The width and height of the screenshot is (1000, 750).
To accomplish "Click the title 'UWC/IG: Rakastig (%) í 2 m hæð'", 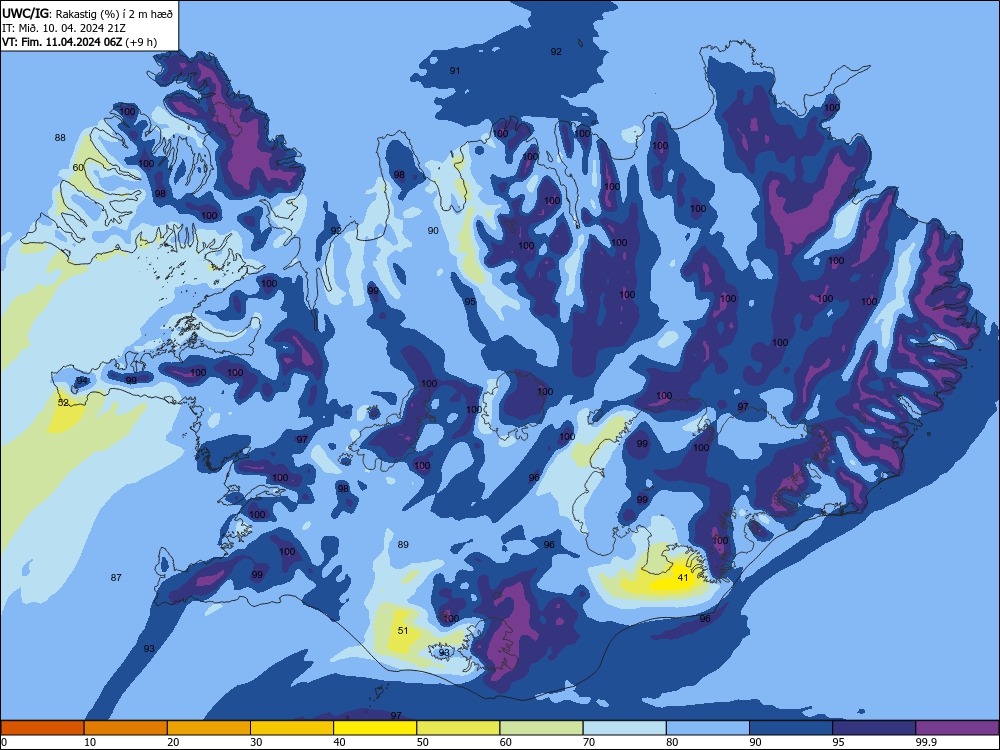I will point(87,12).
